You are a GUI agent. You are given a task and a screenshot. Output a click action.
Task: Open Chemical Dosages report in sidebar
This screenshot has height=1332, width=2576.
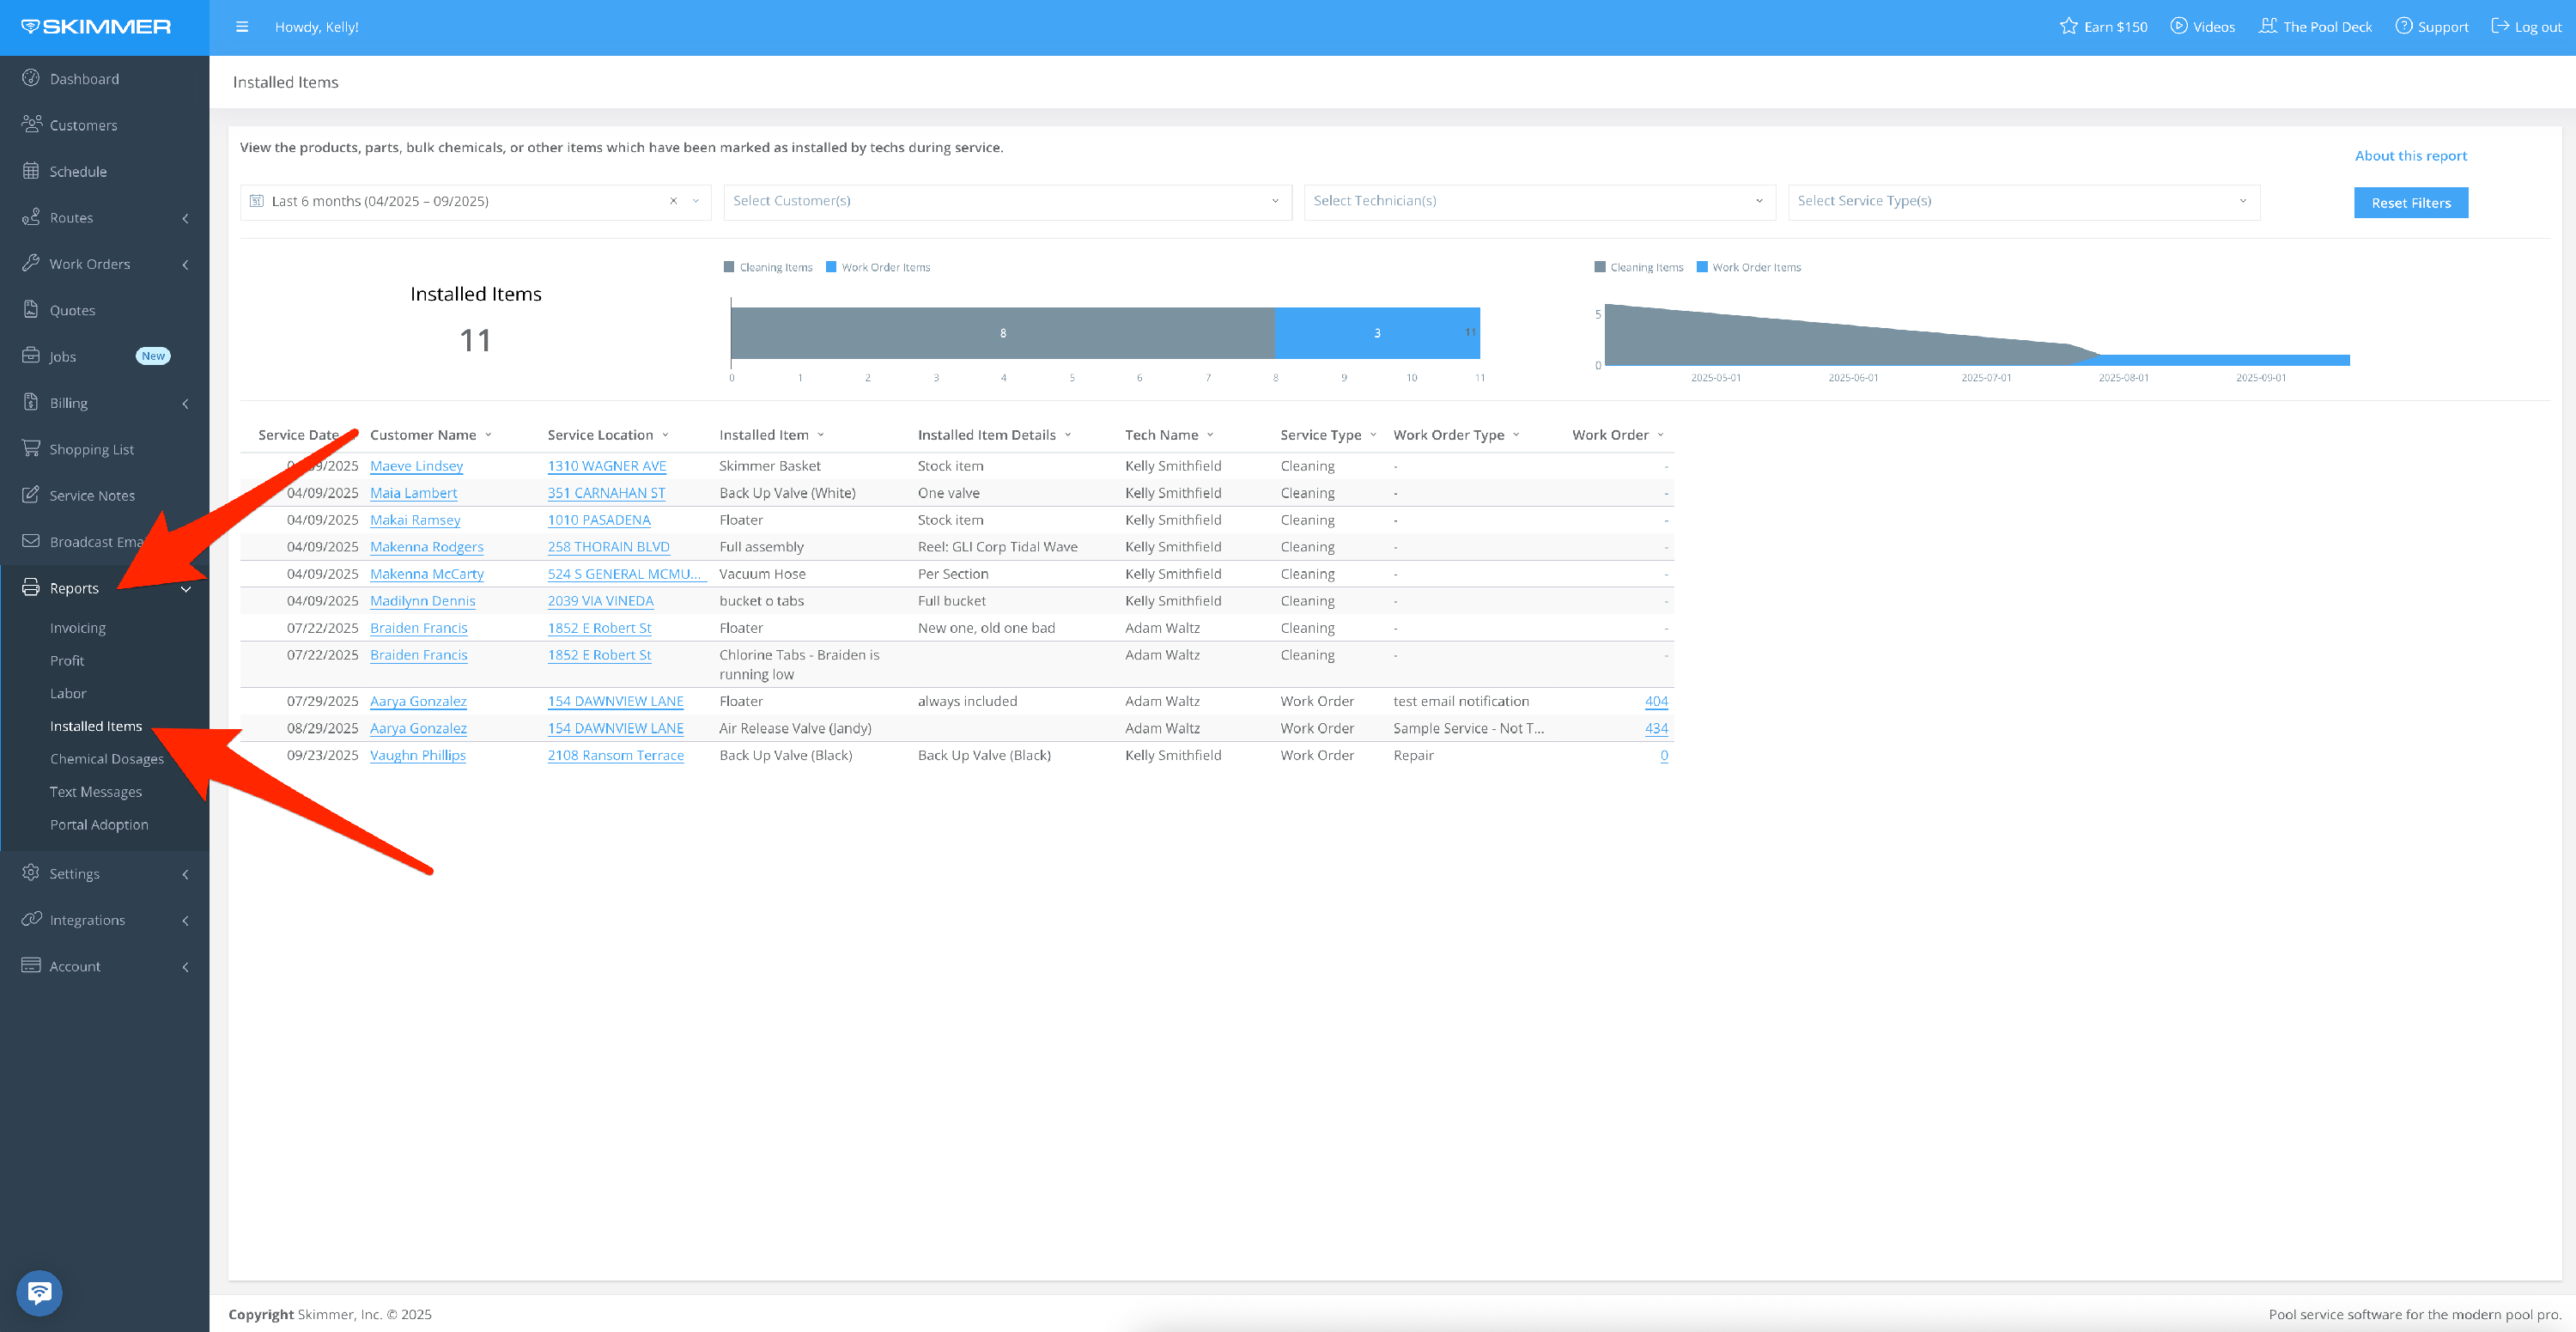tap(106, 758)
